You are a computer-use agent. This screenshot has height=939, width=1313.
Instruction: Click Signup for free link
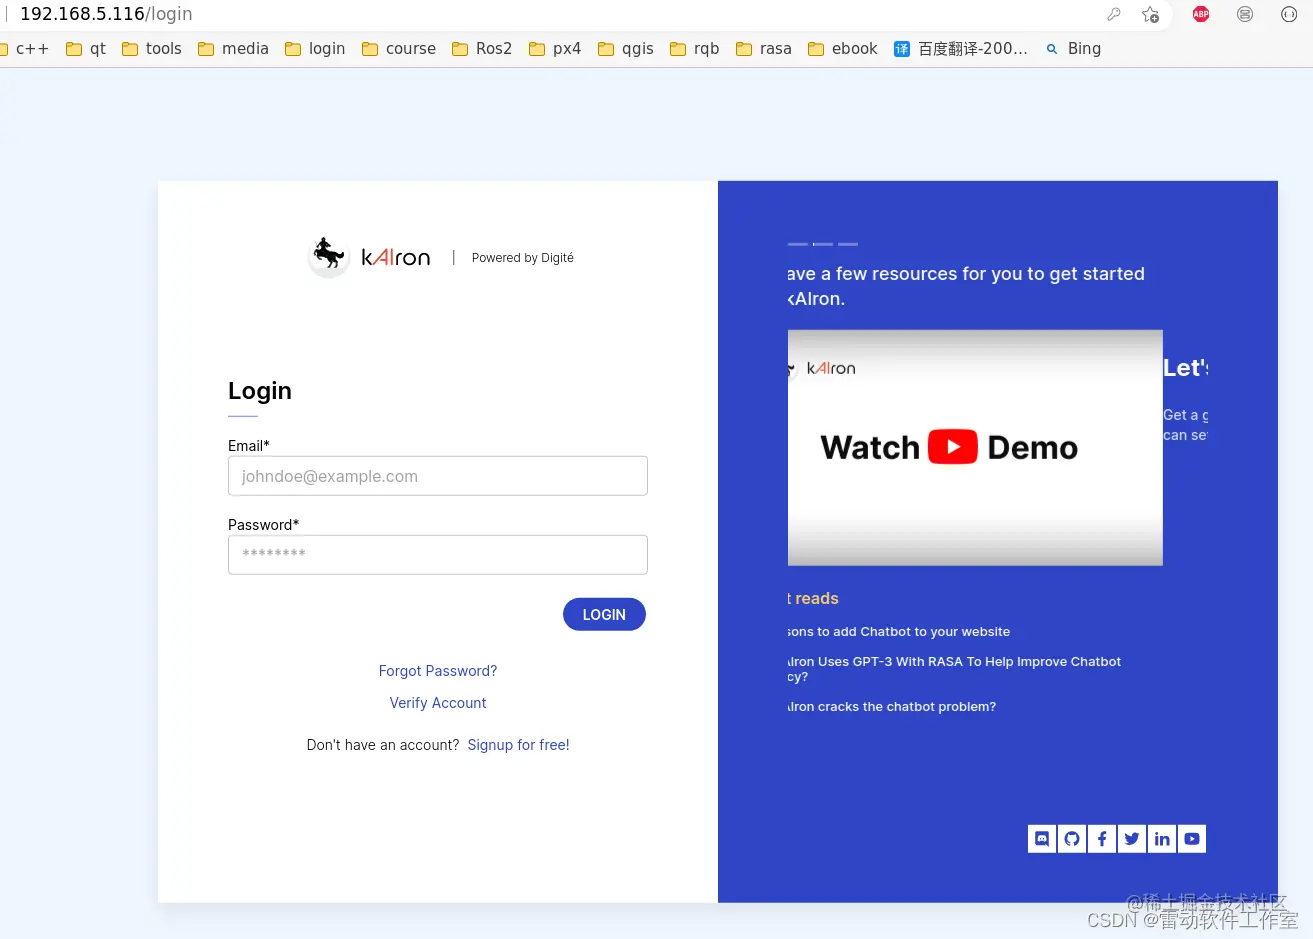(518, 745)
